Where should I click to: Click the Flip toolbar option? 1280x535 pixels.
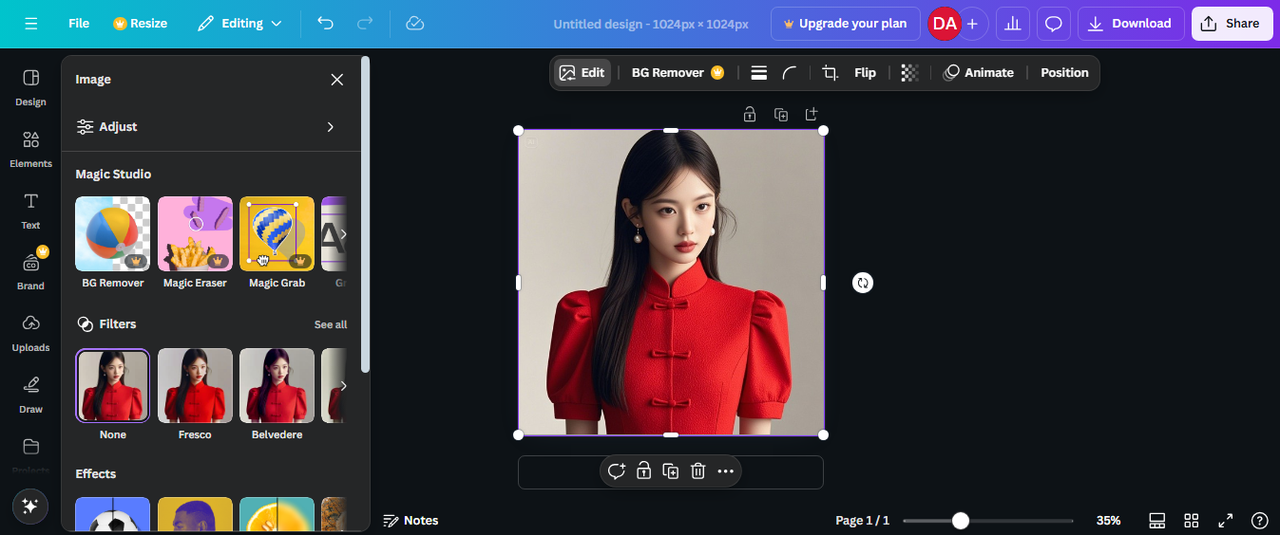(x=865, y=72)
